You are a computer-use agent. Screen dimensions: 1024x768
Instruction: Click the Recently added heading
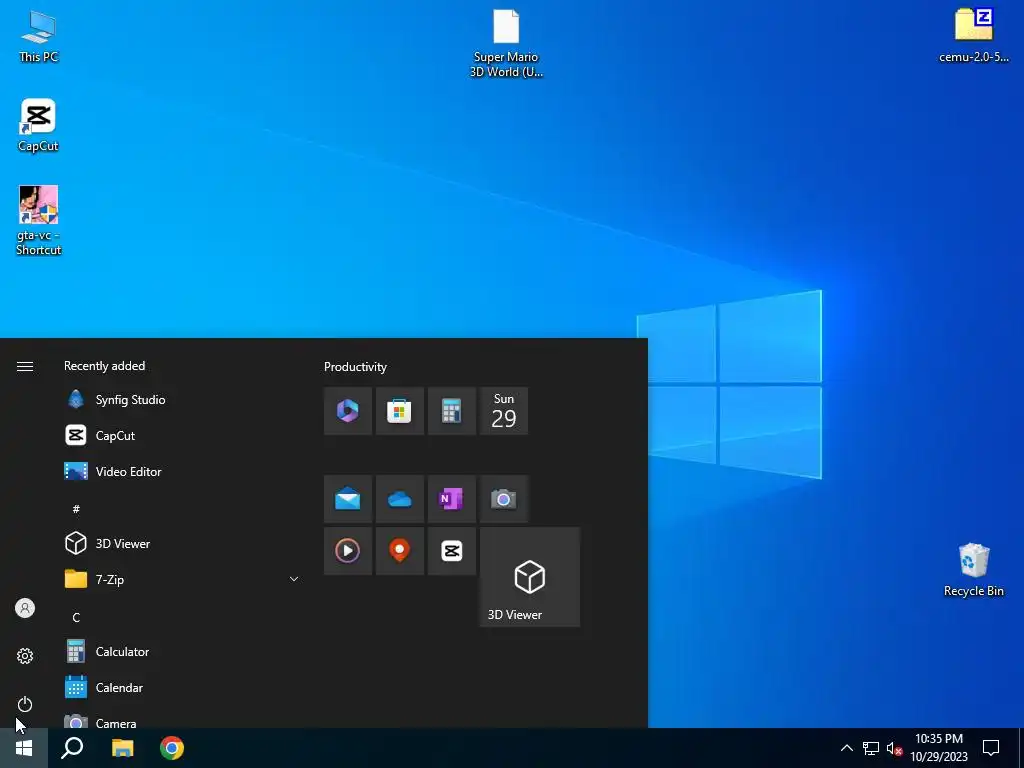[104, 366]
